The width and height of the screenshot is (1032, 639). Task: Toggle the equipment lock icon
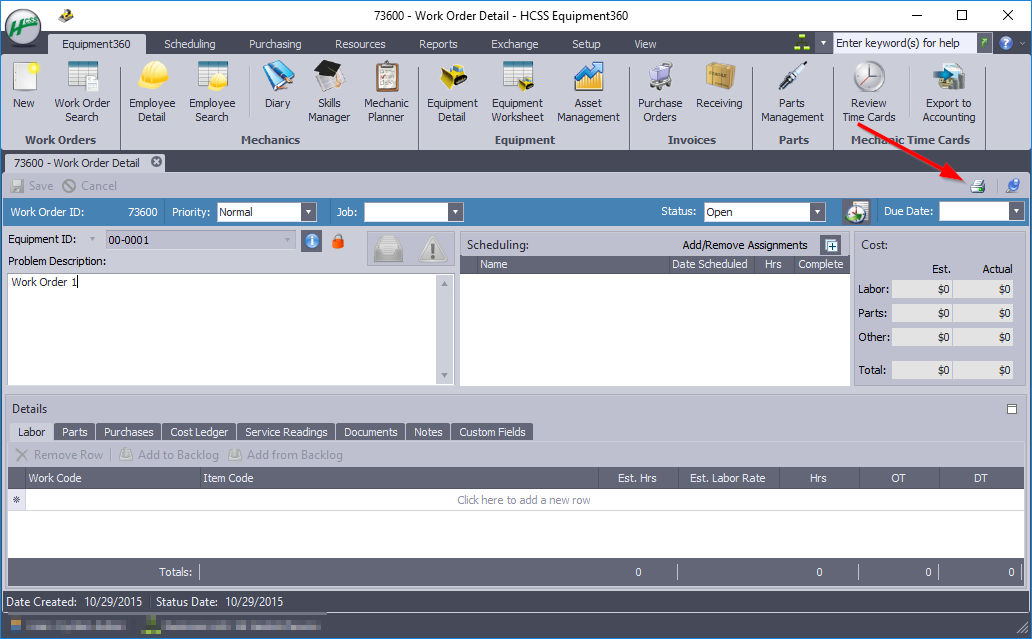(338, 241)
